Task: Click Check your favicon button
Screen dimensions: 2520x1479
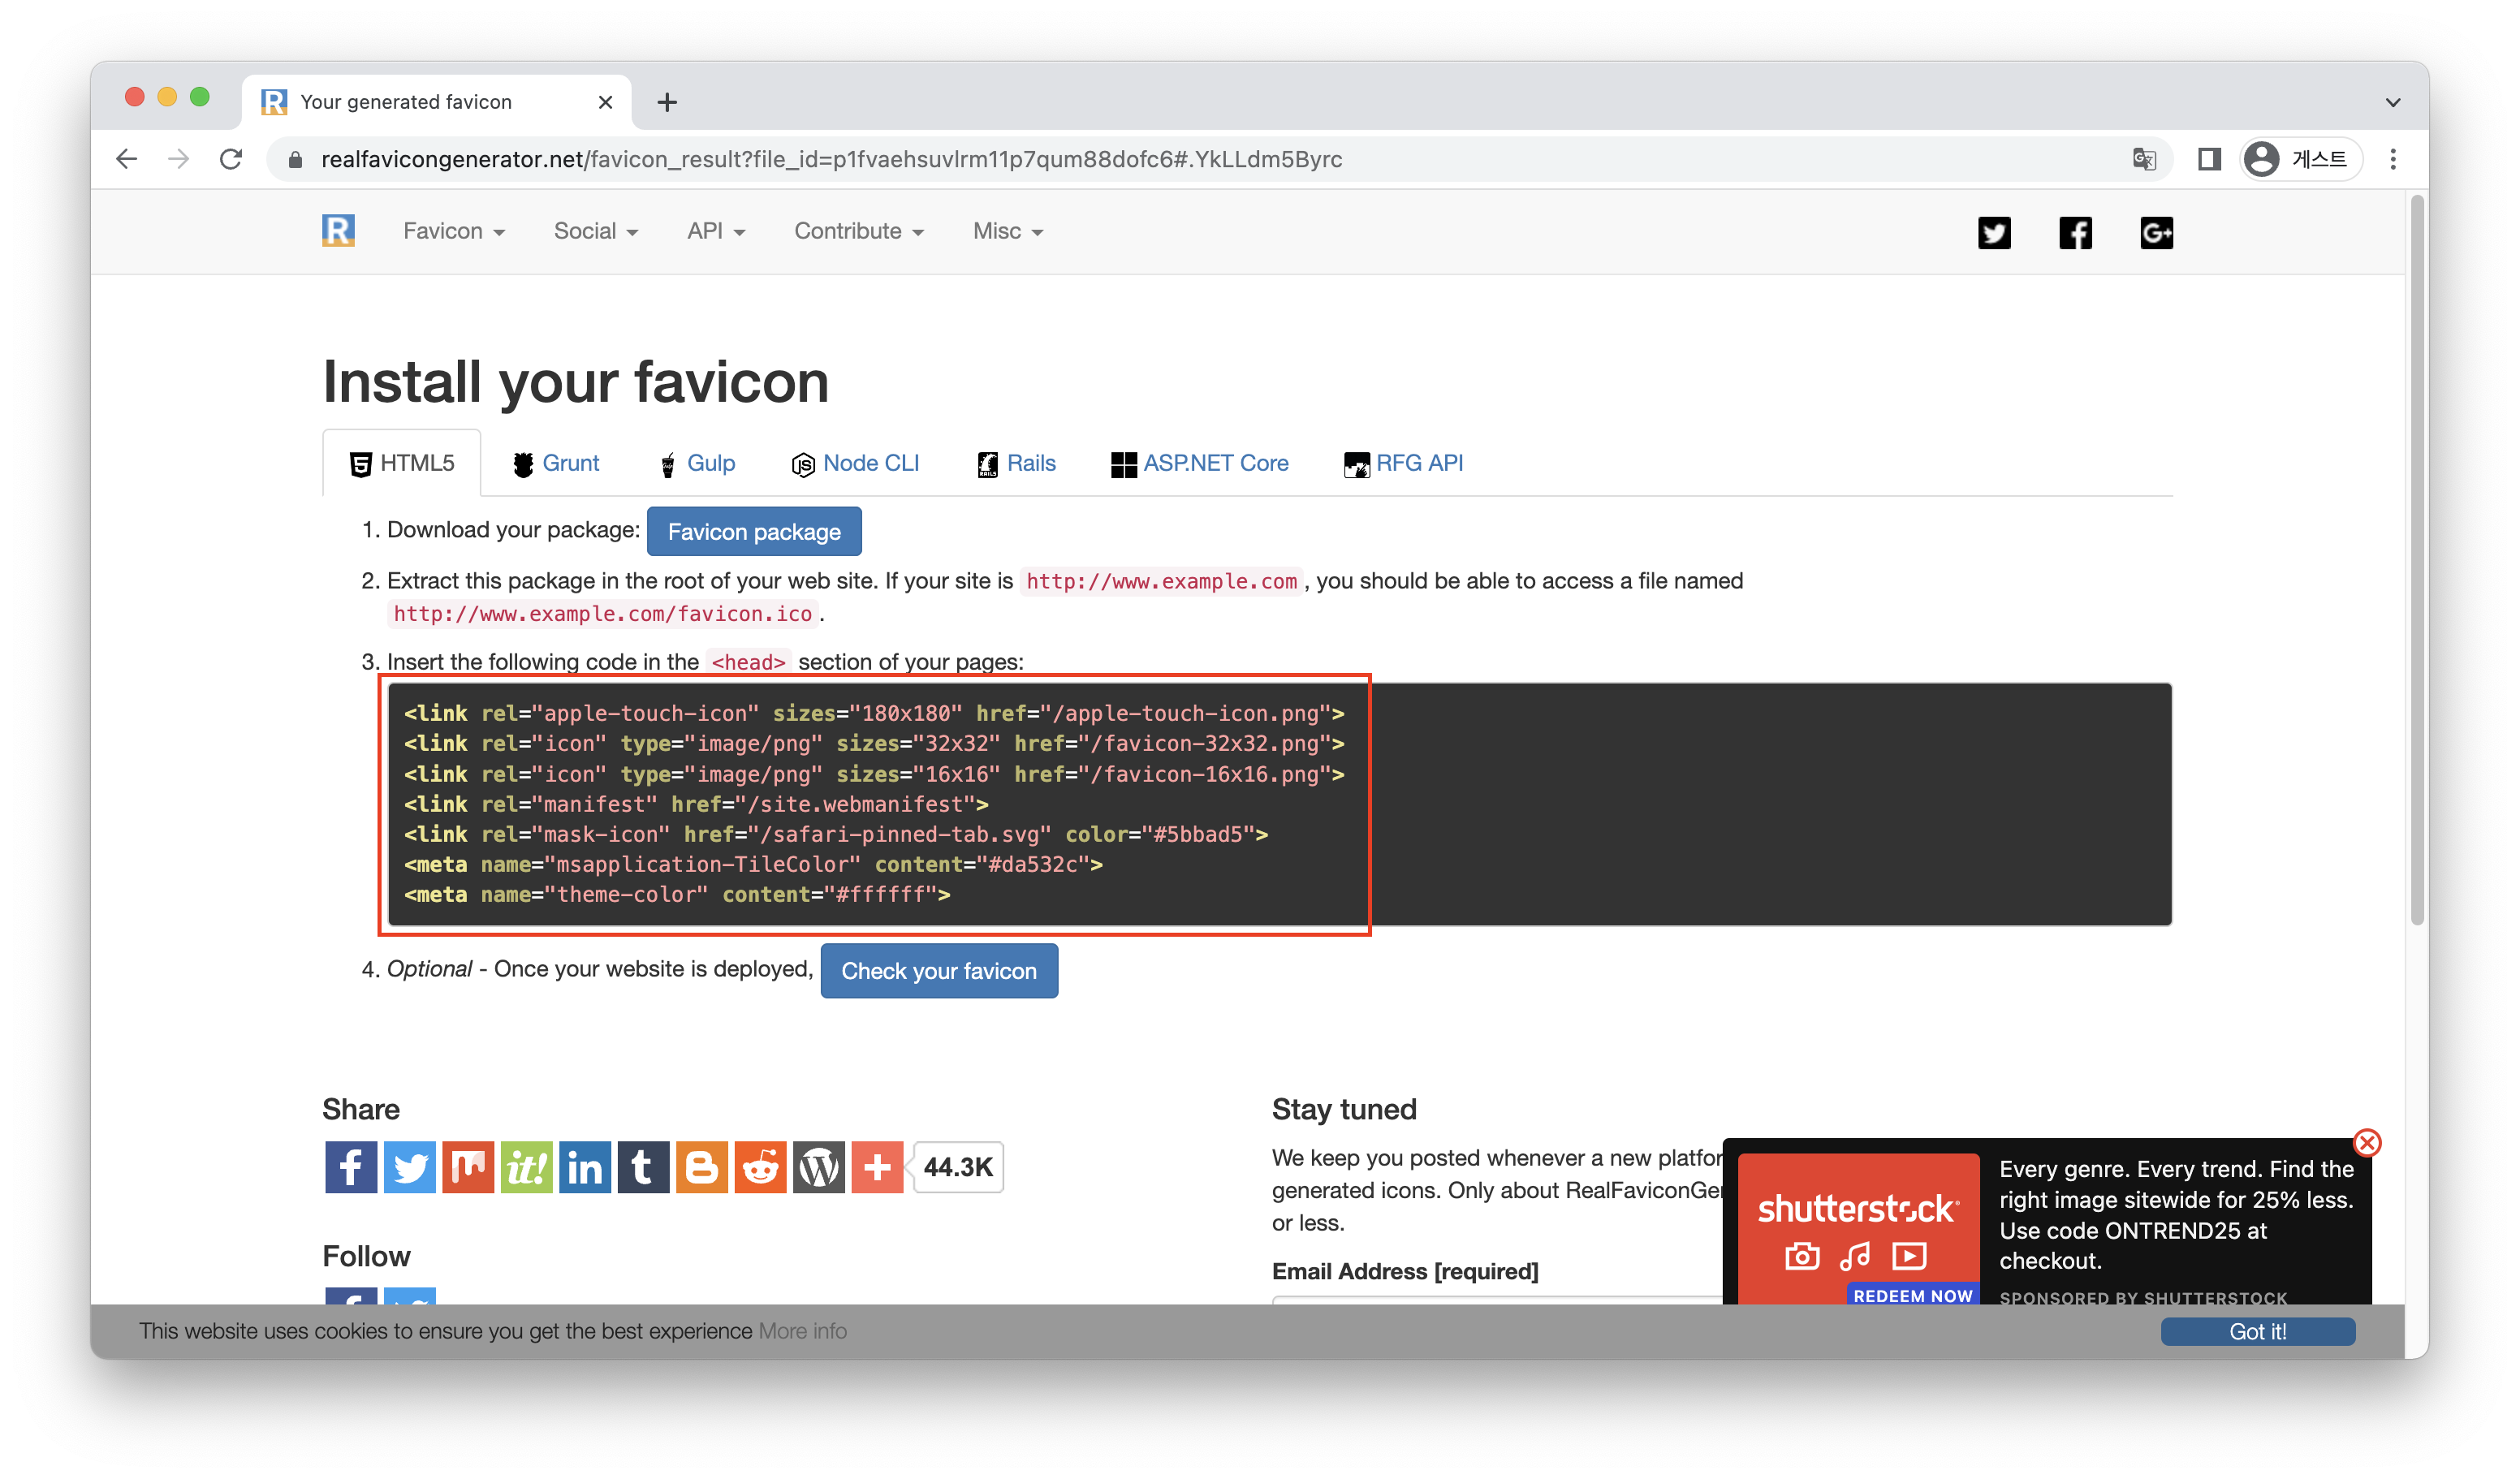Action: point(939,970)
